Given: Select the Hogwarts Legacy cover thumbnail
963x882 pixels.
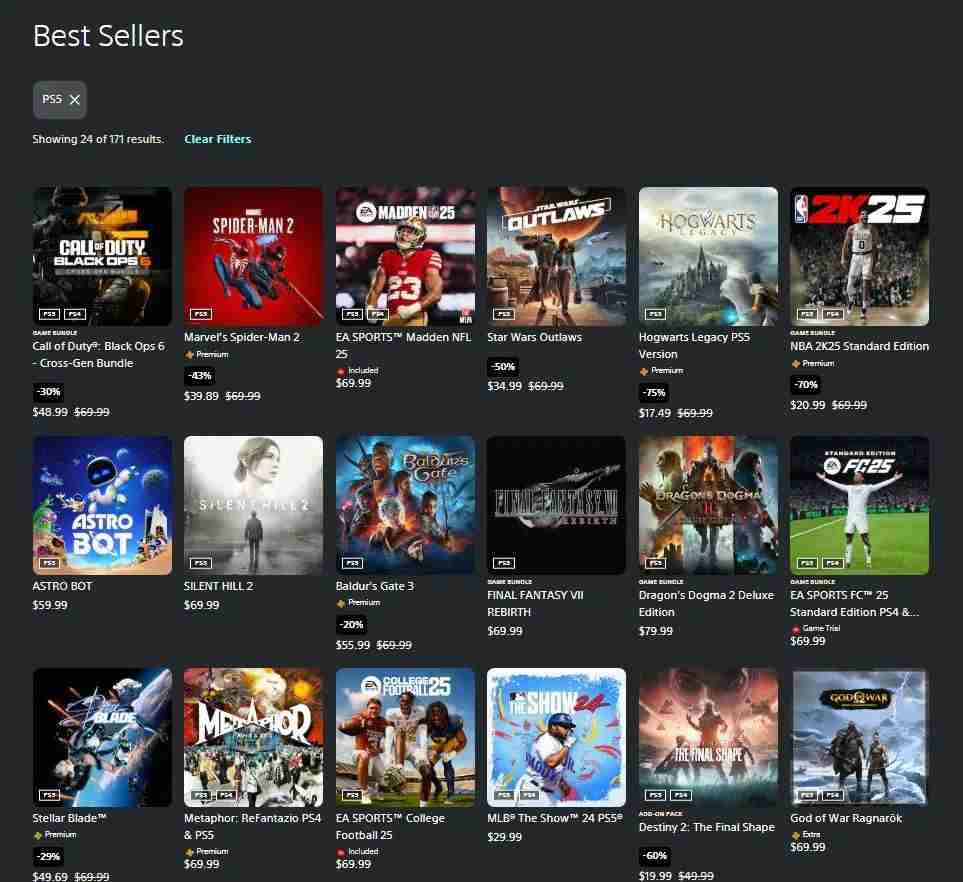Looking at the screenshot, I should coord(708,256).
